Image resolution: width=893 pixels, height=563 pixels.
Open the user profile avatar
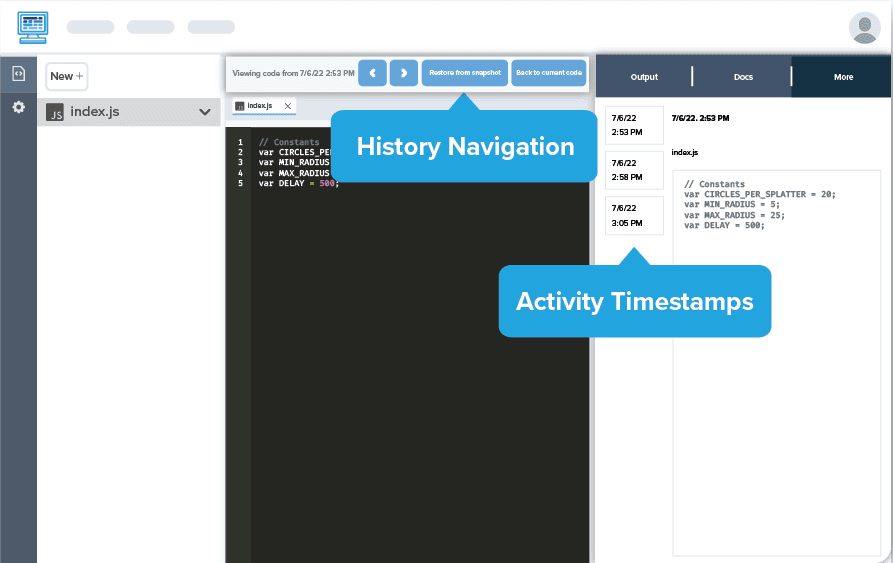pos(863,28)
